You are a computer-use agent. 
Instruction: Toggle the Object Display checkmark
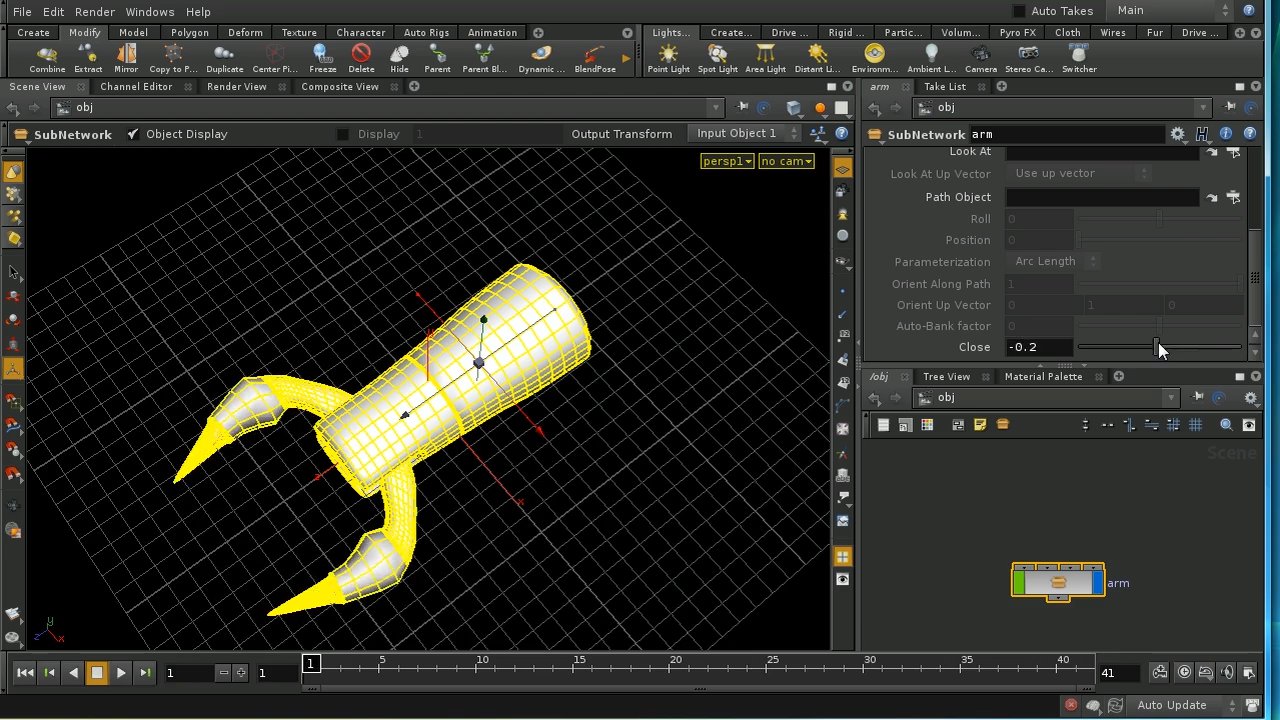[x=133, y=134]
